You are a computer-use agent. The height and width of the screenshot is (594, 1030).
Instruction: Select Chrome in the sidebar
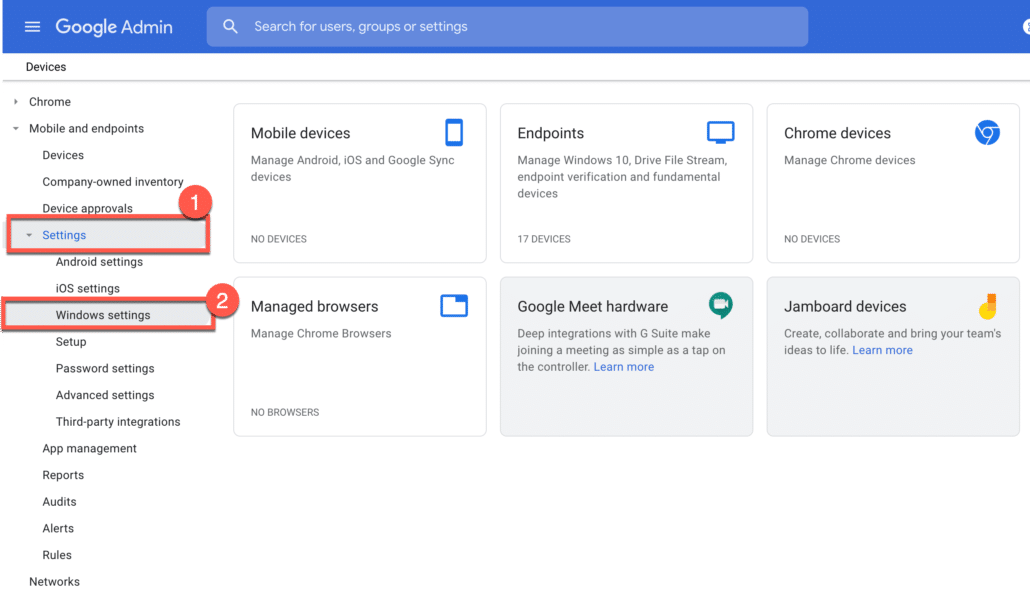point(50,102)
